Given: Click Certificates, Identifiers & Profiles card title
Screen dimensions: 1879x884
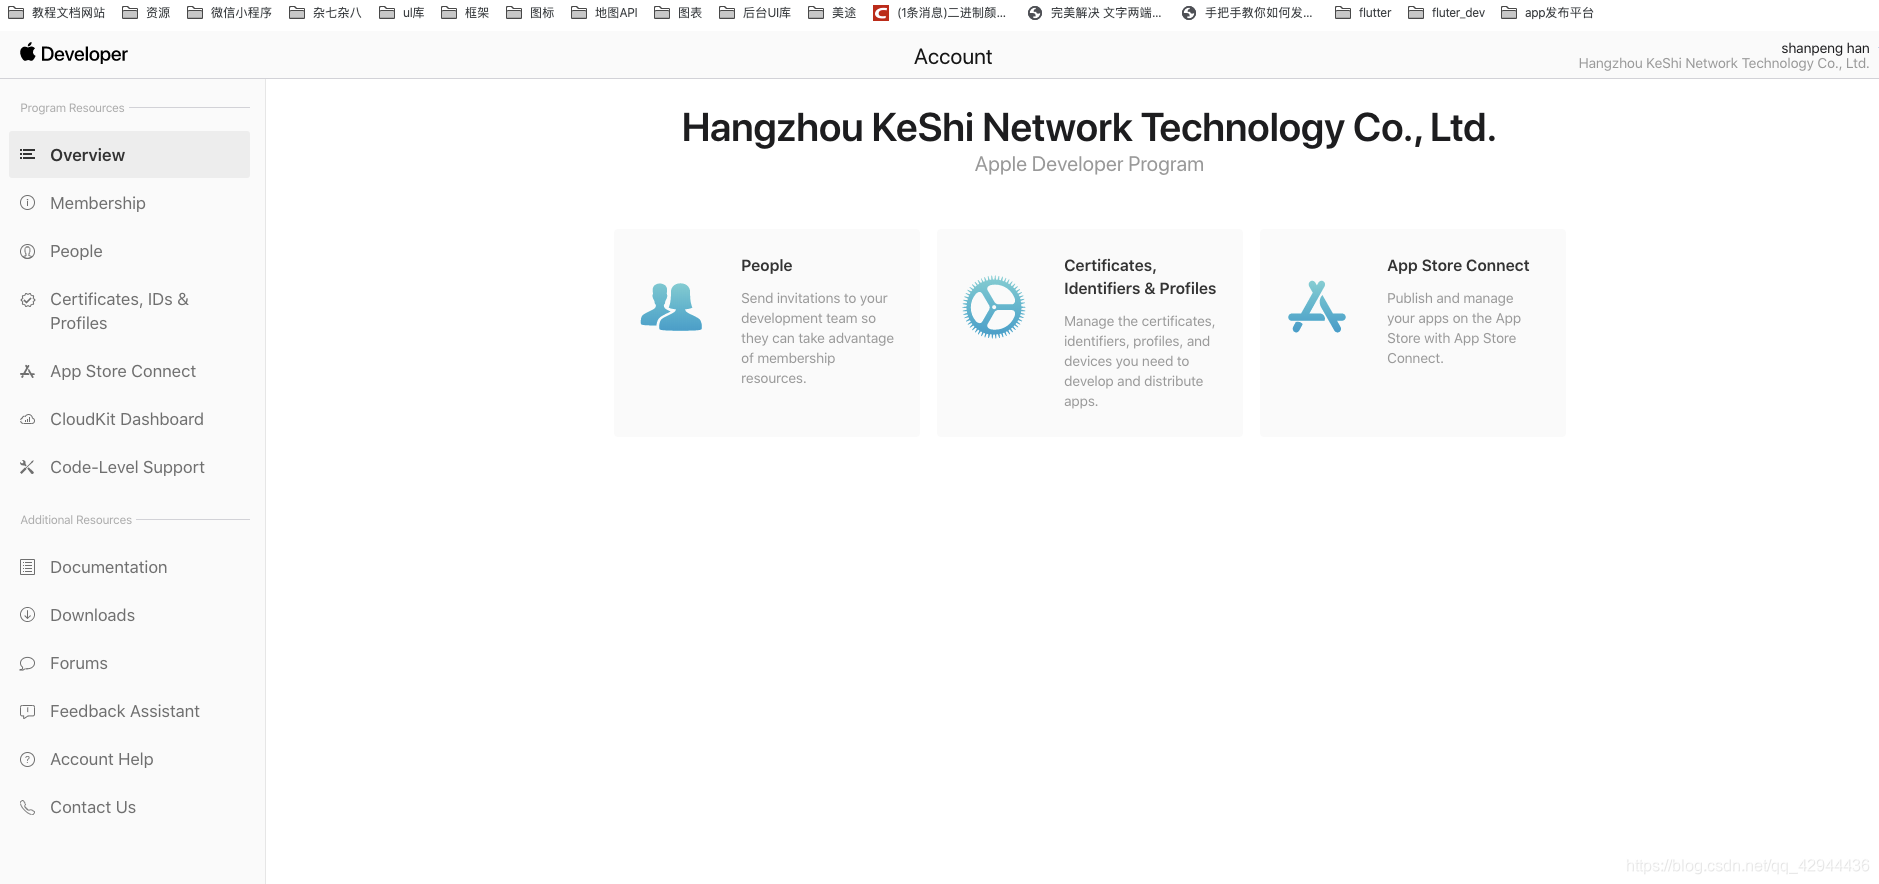Looking at the screenshot, I should [x=1140, y=277].
